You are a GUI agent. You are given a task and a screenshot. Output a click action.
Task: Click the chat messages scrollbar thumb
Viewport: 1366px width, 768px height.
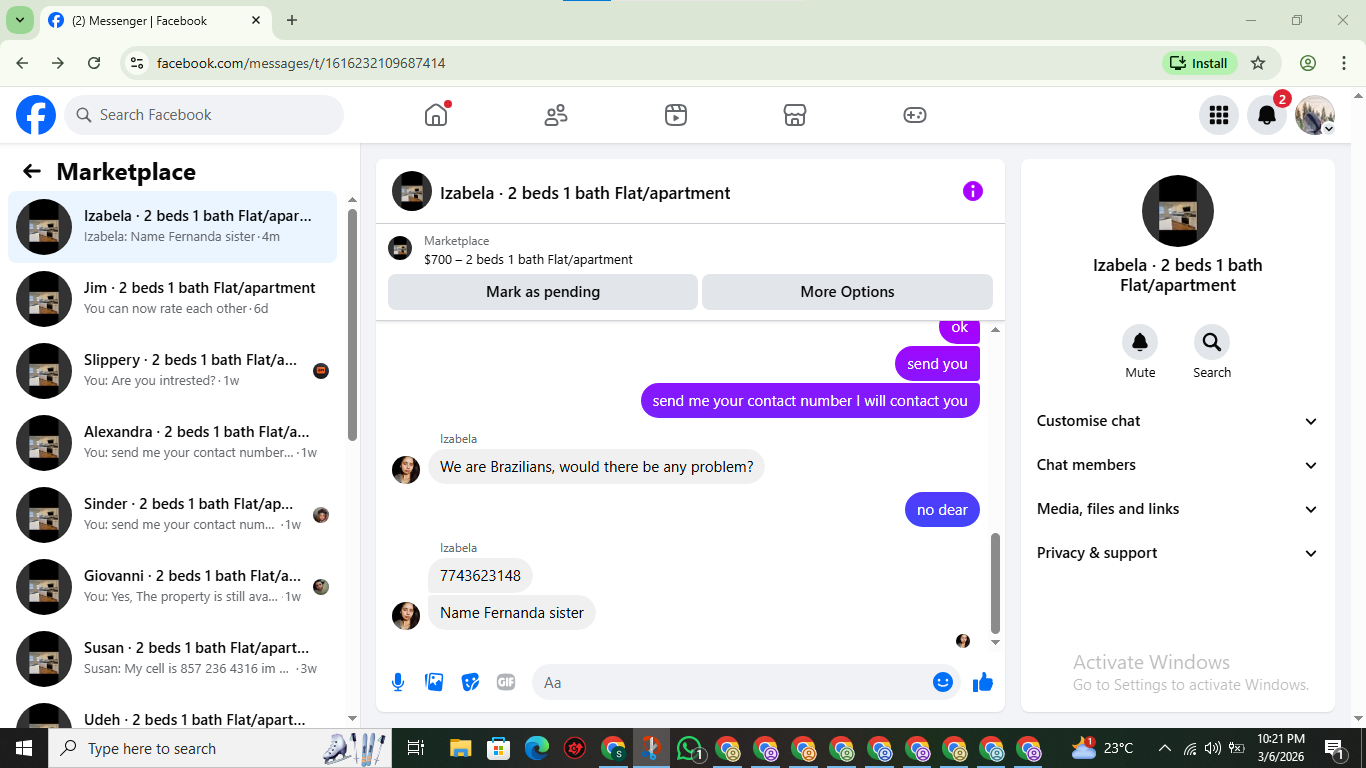coord(995,583)
